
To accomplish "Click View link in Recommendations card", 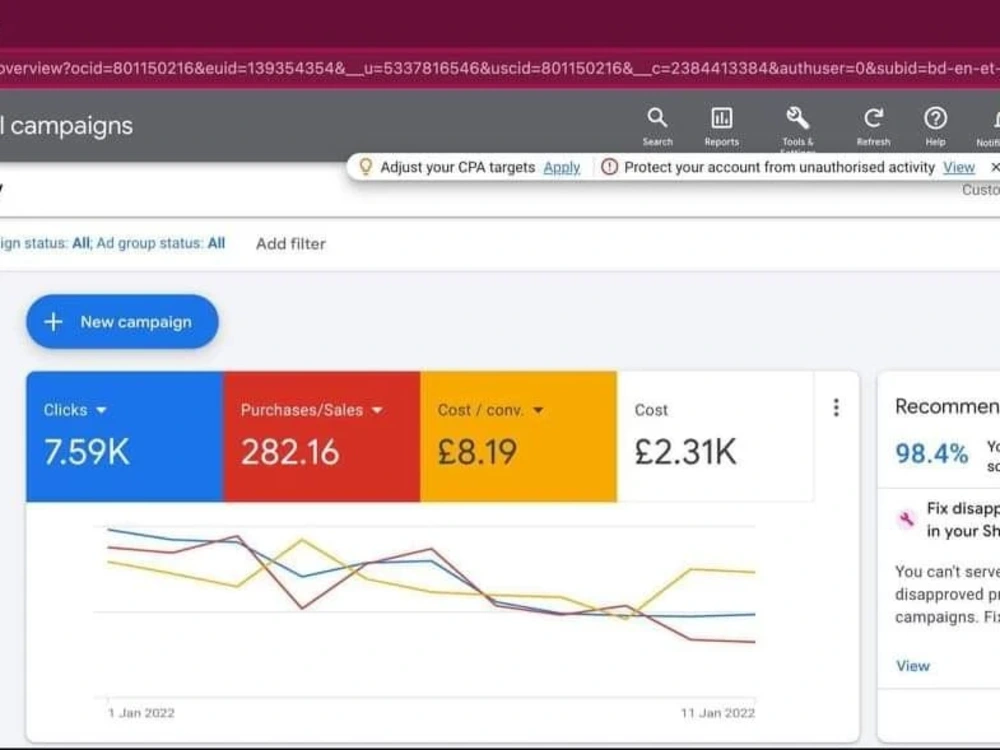I will click(913, 666).
